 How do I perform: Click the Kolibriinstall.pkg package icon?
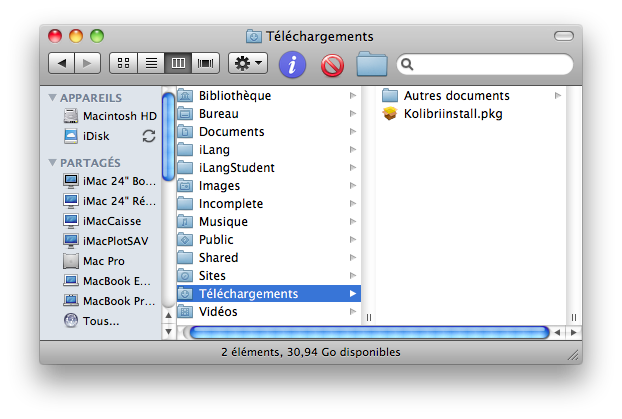point(390,113)
